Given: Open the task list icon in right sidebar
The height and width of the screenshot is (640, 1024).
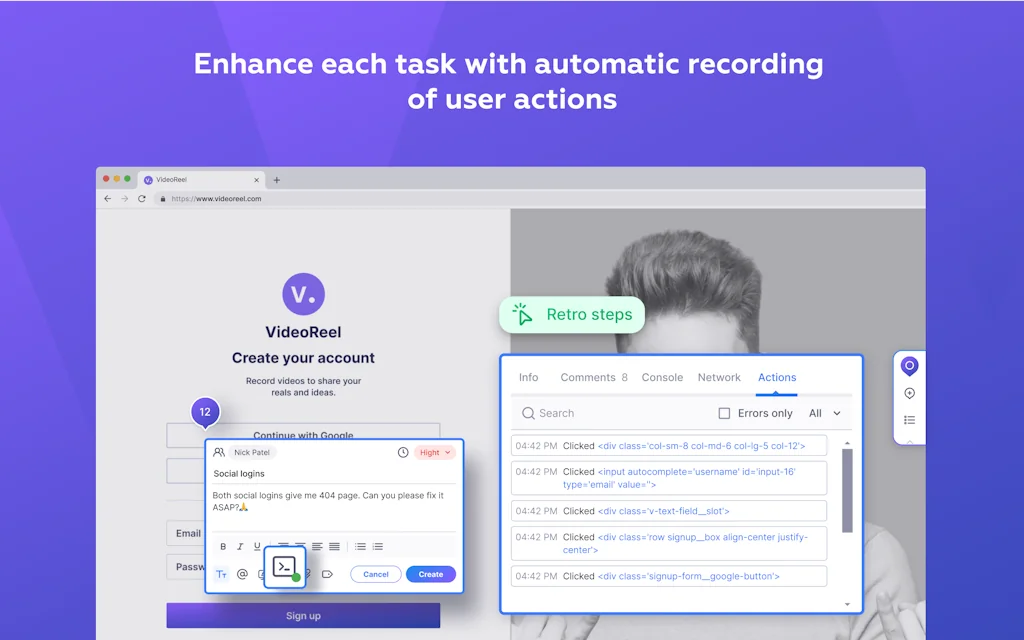Looking at the screenshot, I should point(909,420).
